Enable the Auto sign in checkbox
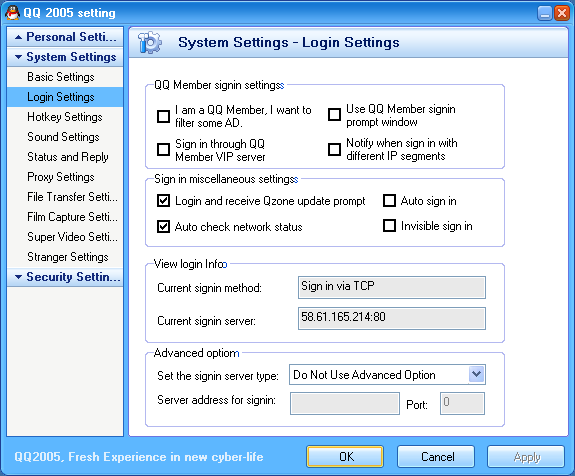Image resolution: width=575 pixels, height=476 pixels. tap(389, 201)
